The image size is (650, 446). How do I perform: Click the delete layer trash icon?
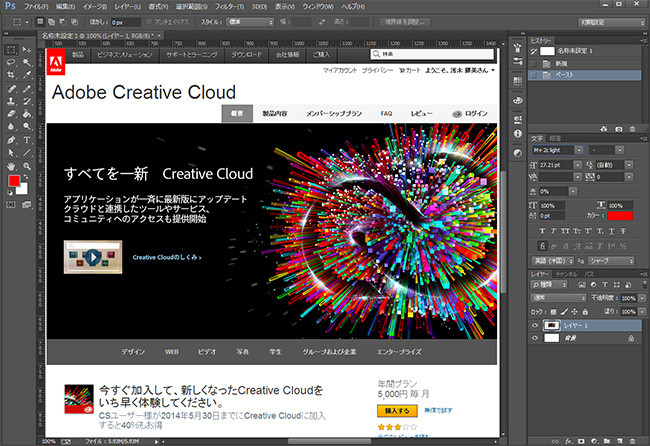[x=633, y=441]
